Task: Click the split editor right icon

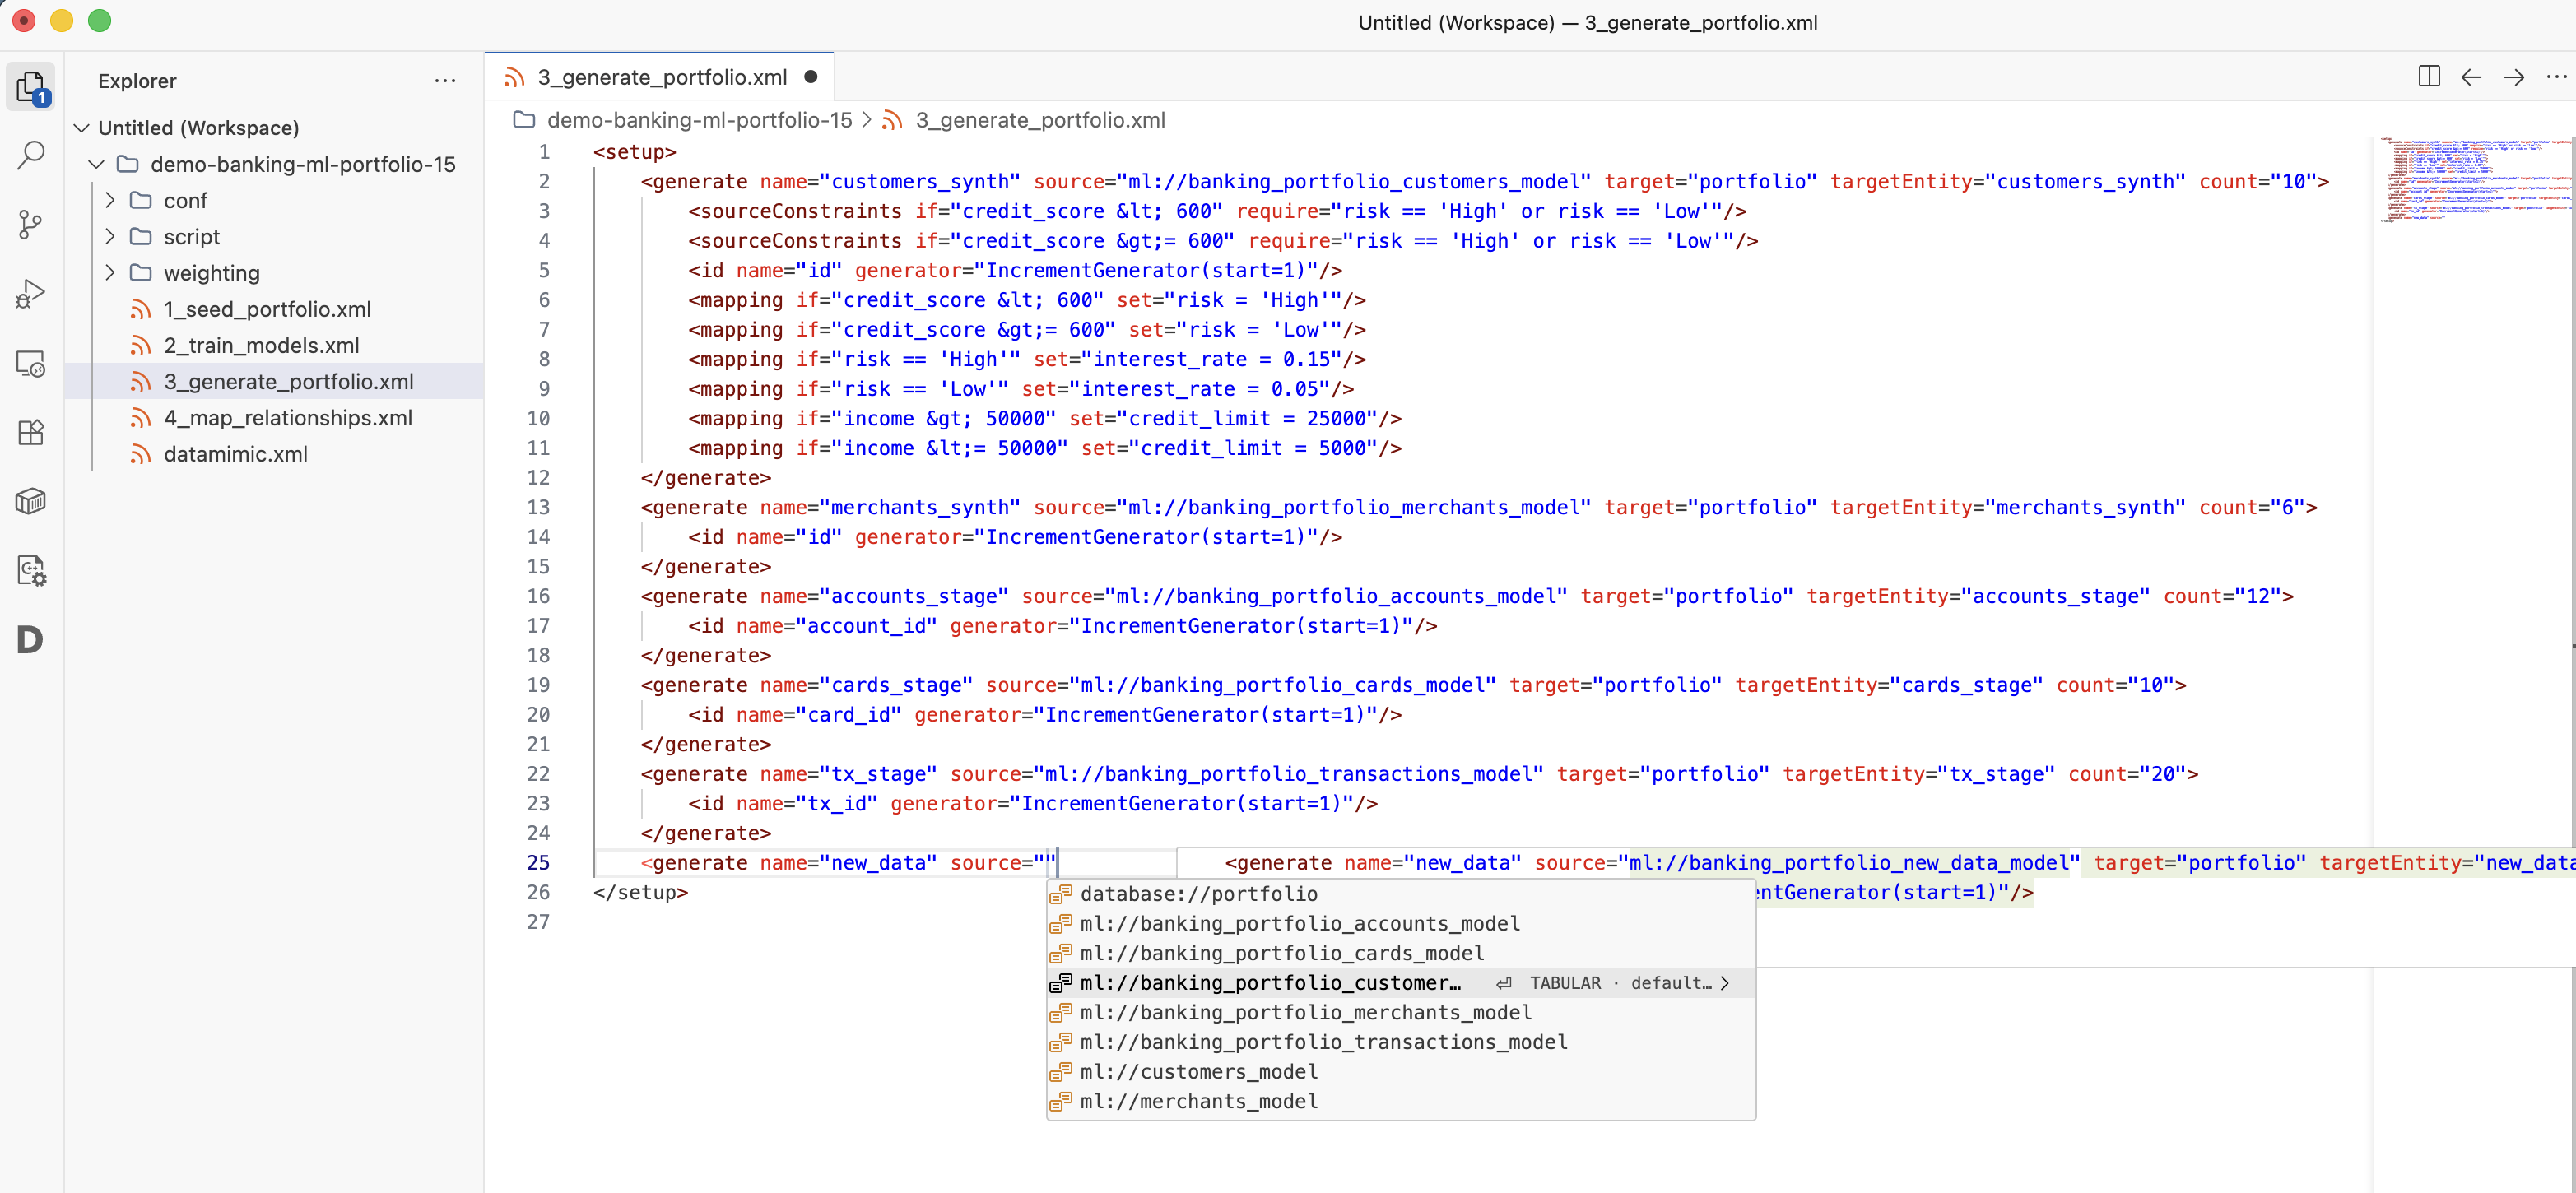Action: [x=2428, y=77]
